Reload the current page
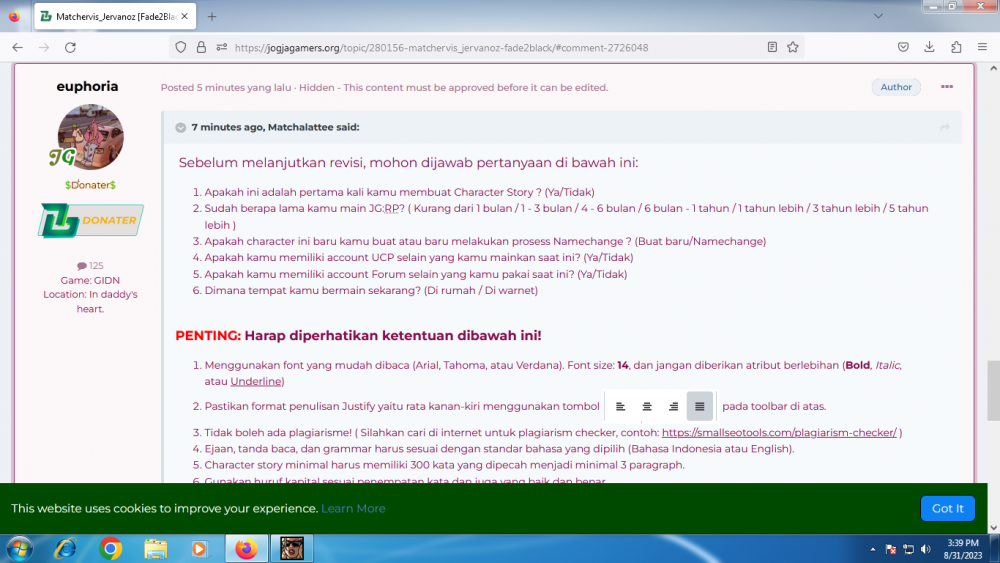Viewport: 1000px width, 563px height. [x=70, y=47]
